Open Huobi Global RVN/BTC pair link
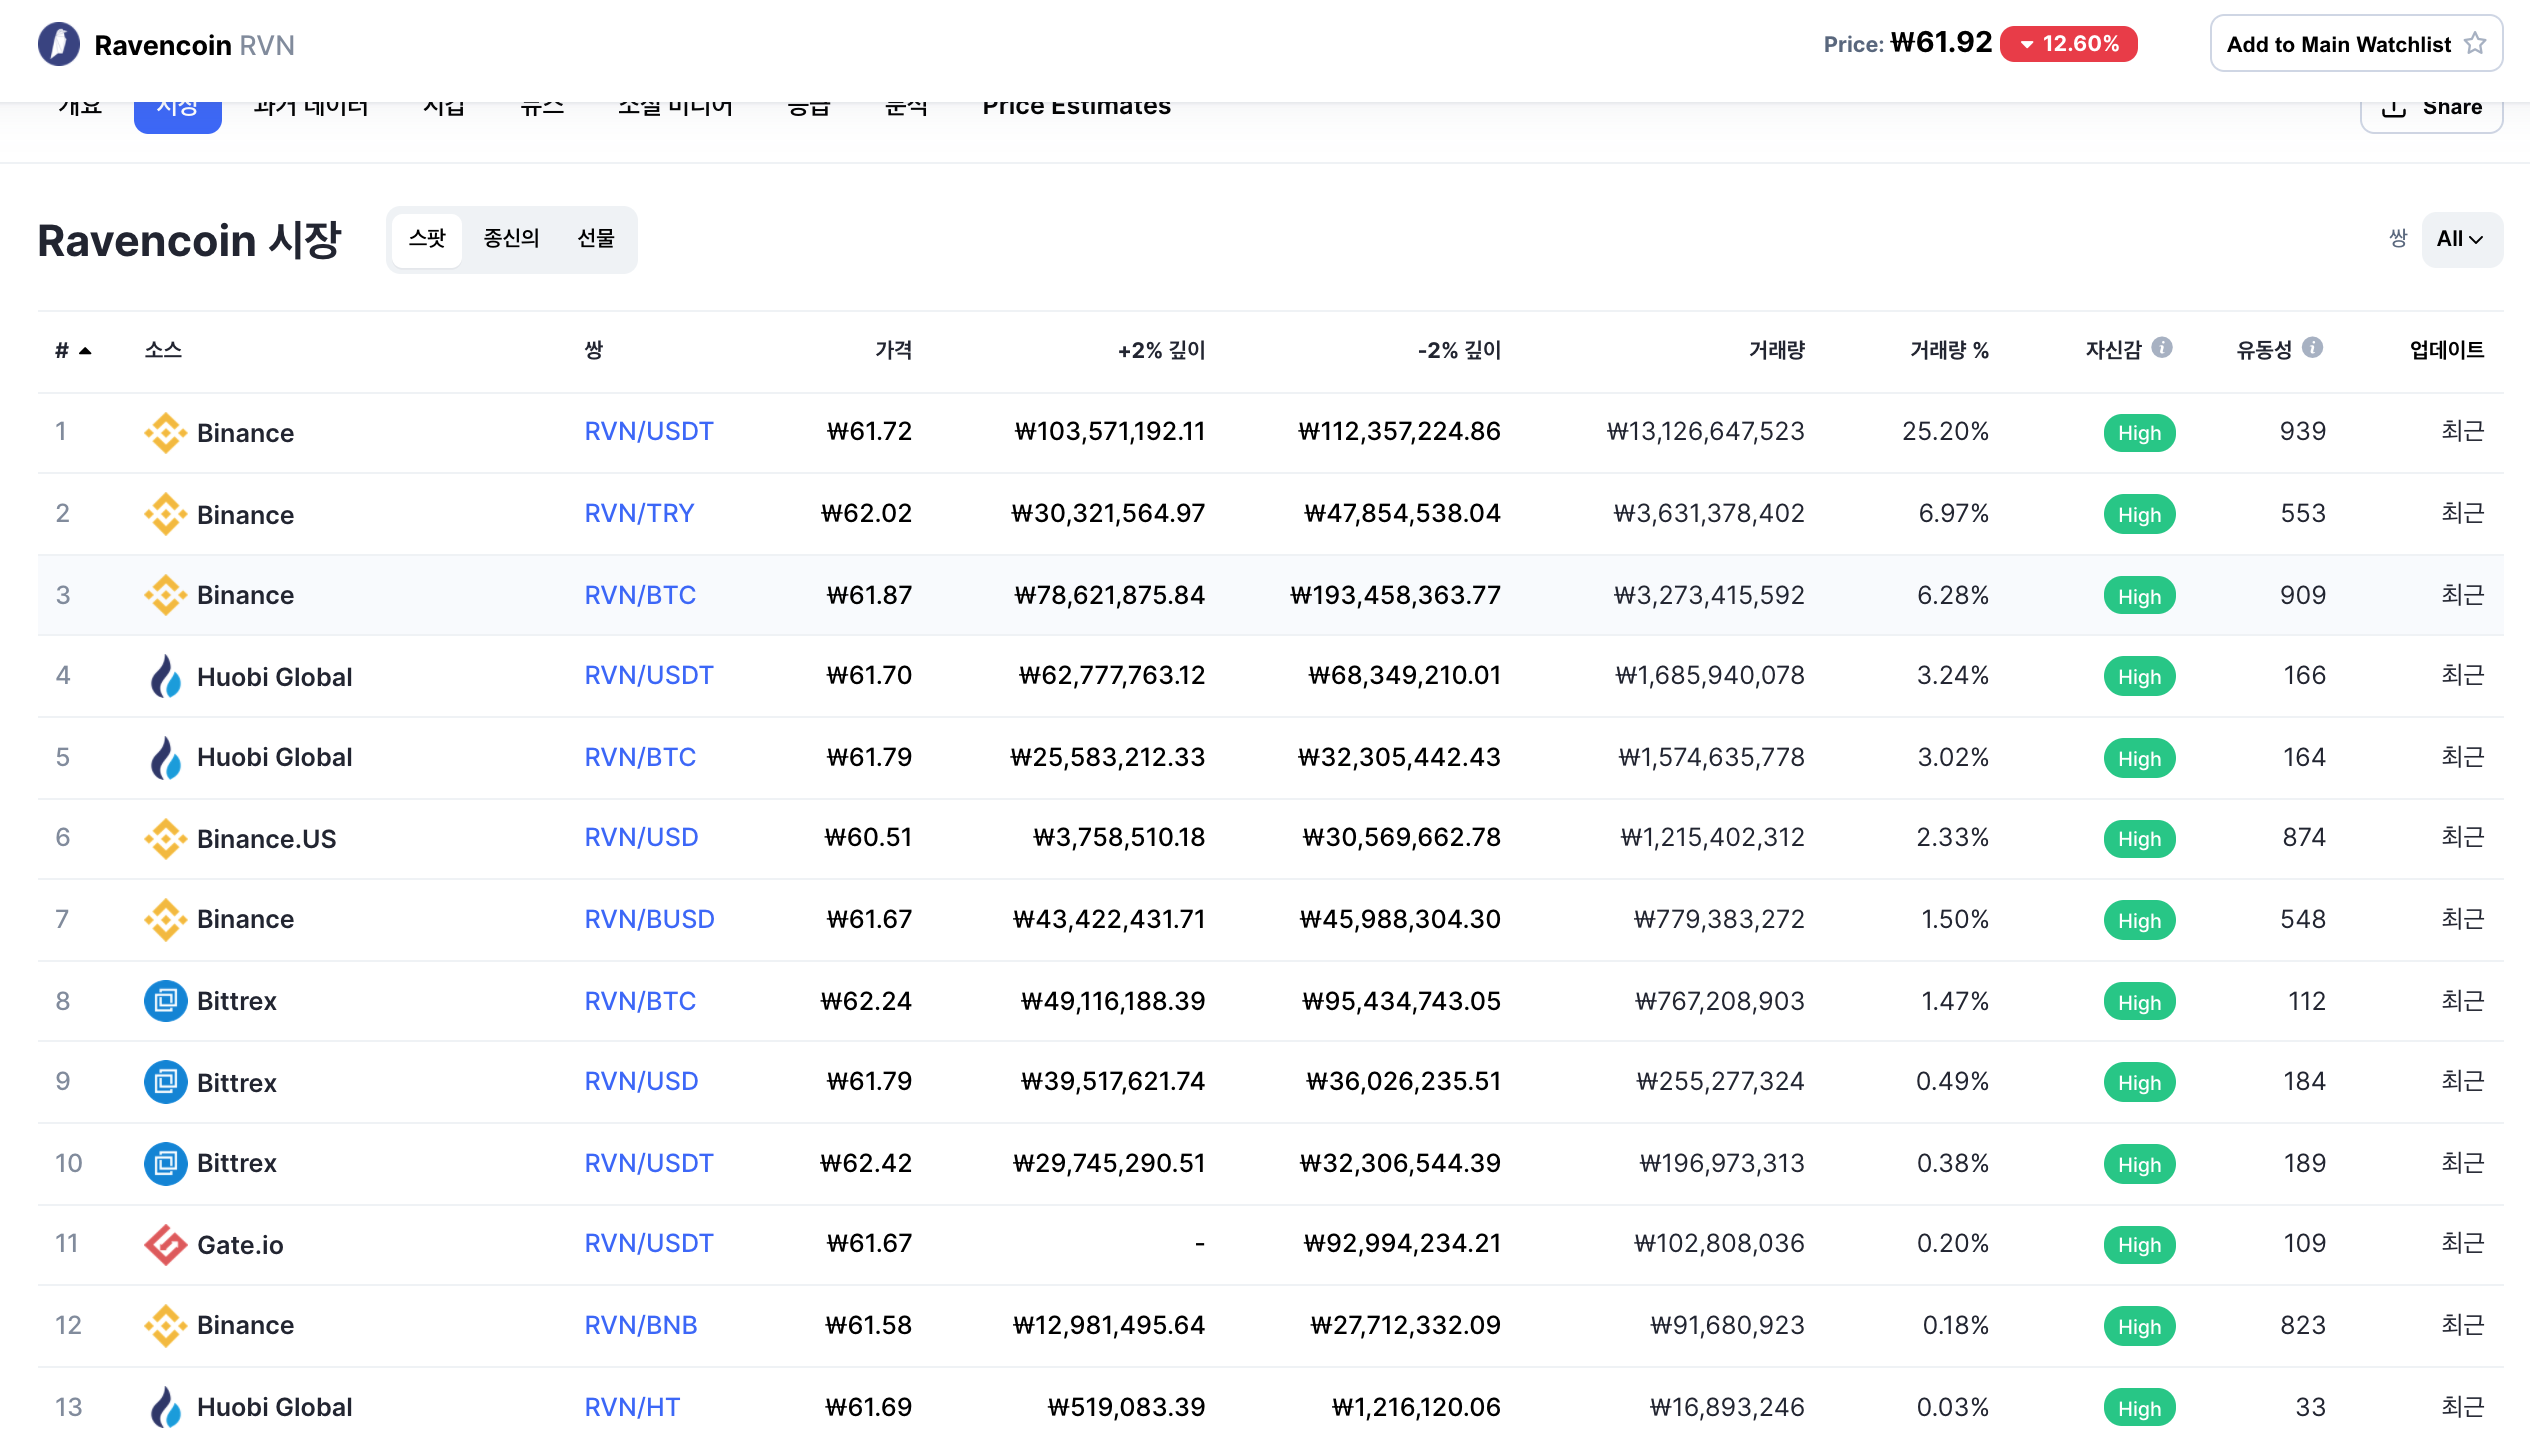 [640, 757]
